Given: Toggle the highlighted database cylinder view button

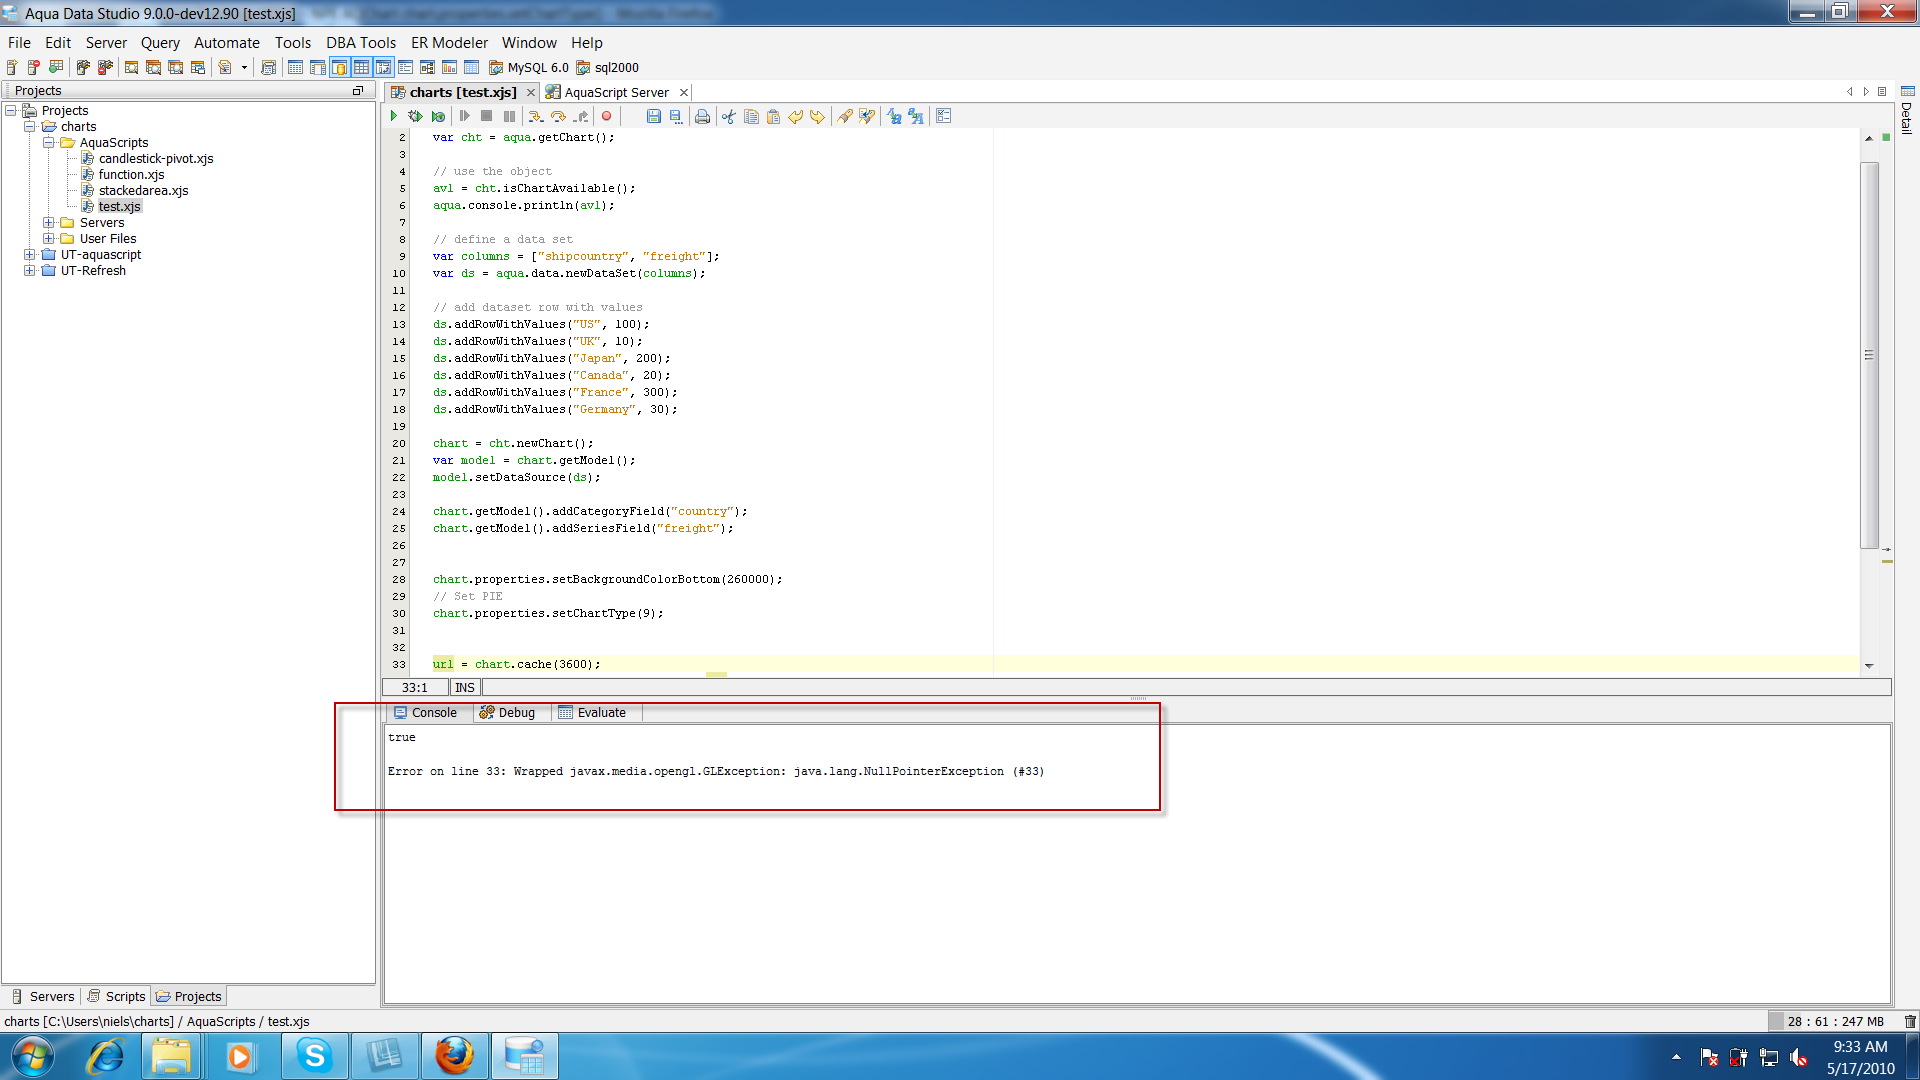Looking at the screenshot, I should pyautogui.click(x=339, y=68).
